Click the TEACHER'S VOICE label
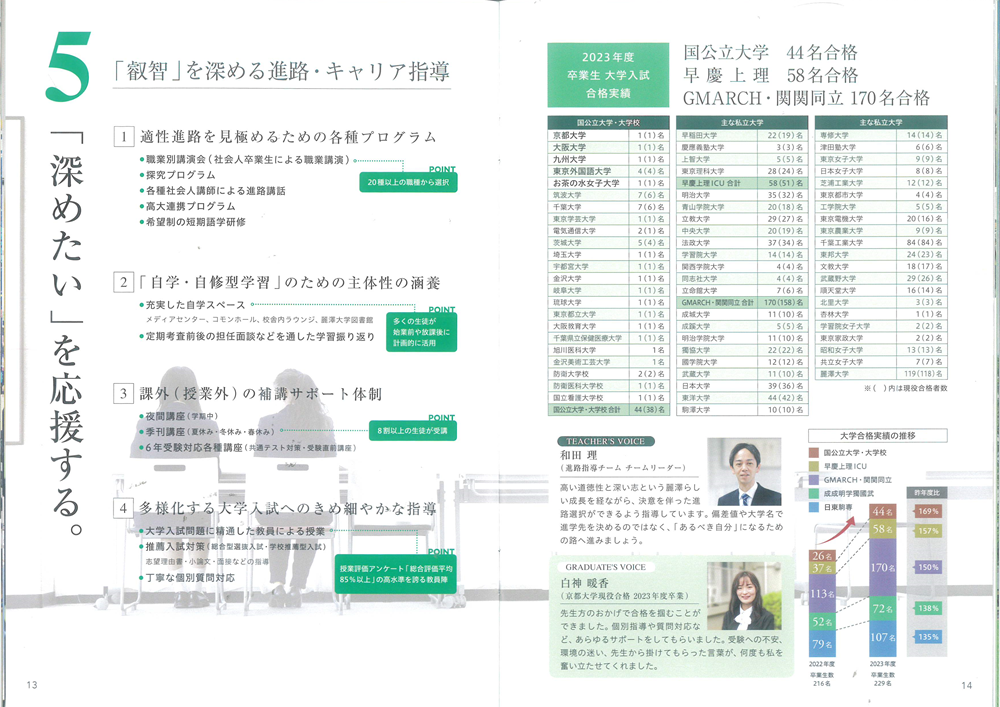This screenshot has width=1000, height=707. pyautogui.click(x=605, y=441)
